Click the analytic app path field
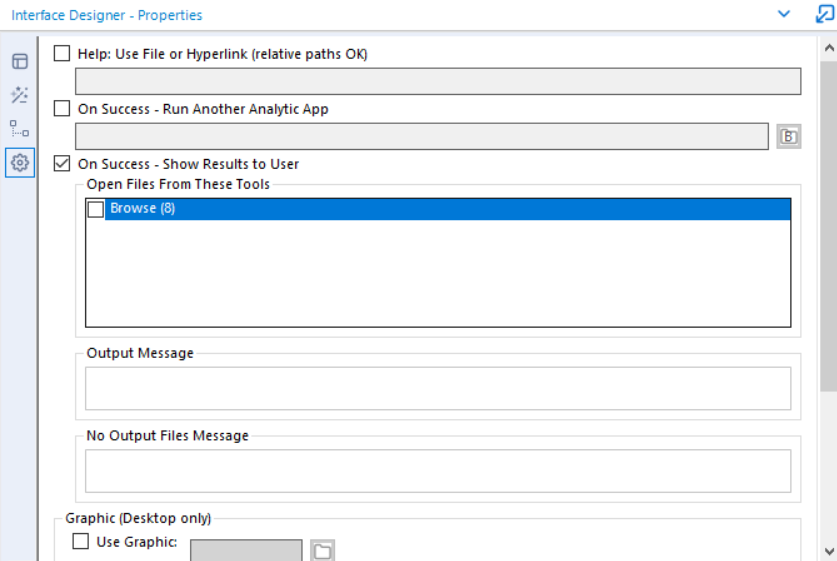Screen dimensions: 837x561 point(422,137)
